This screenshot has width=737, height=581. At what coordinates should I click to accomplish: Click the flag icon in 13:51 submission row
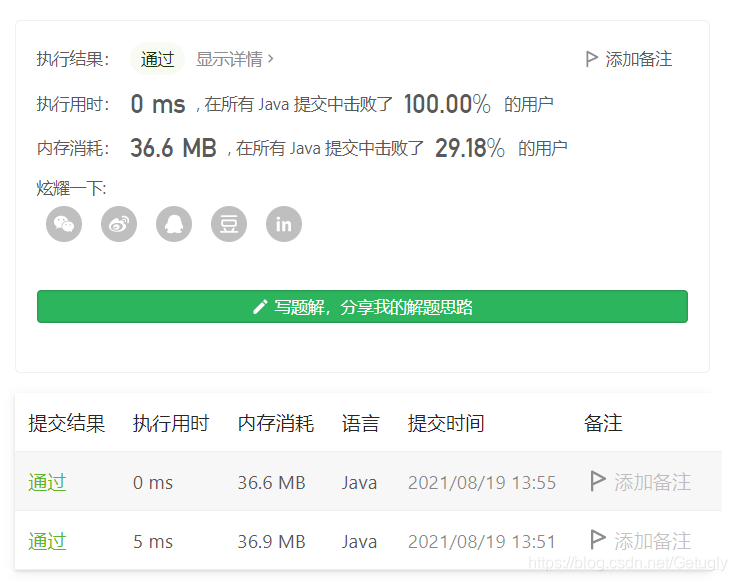pos(597,540)
